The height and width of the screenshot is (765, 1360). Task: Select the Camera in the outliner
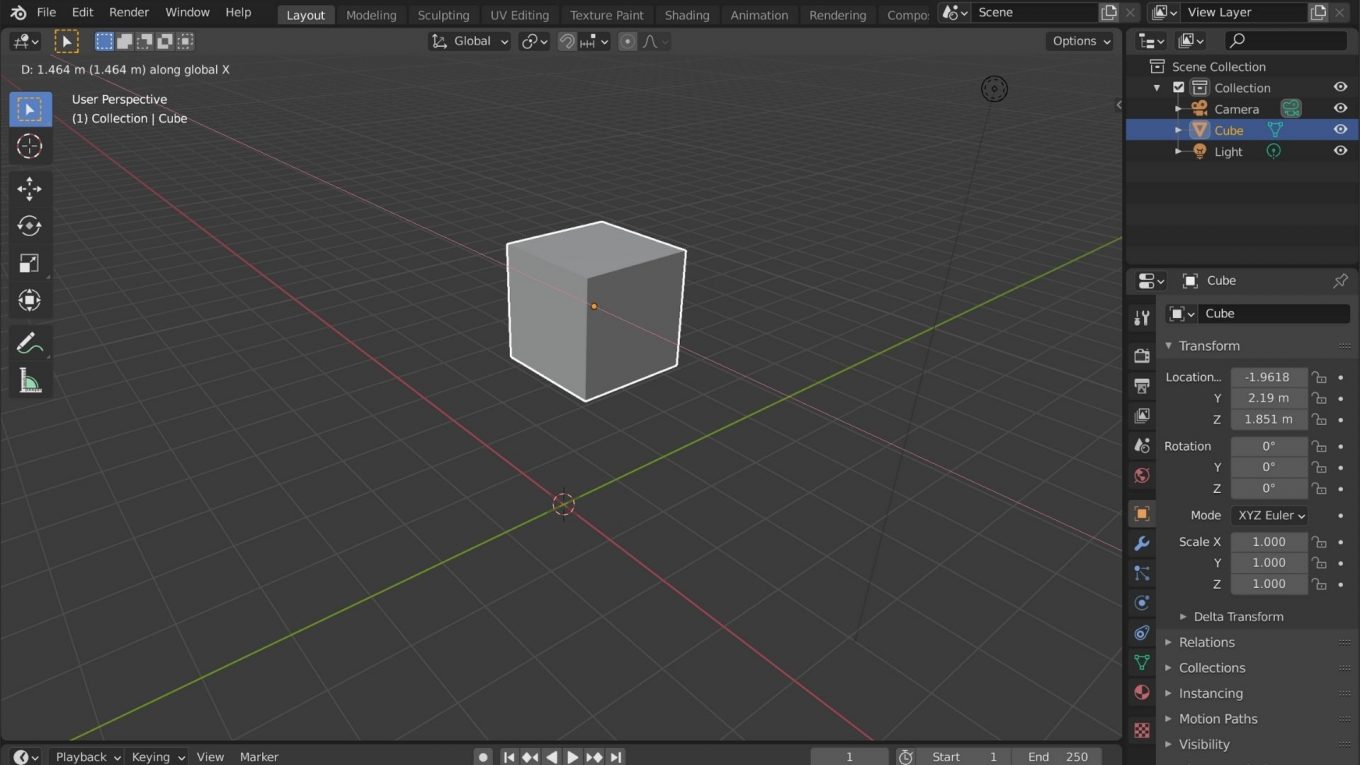[1236, 109]
